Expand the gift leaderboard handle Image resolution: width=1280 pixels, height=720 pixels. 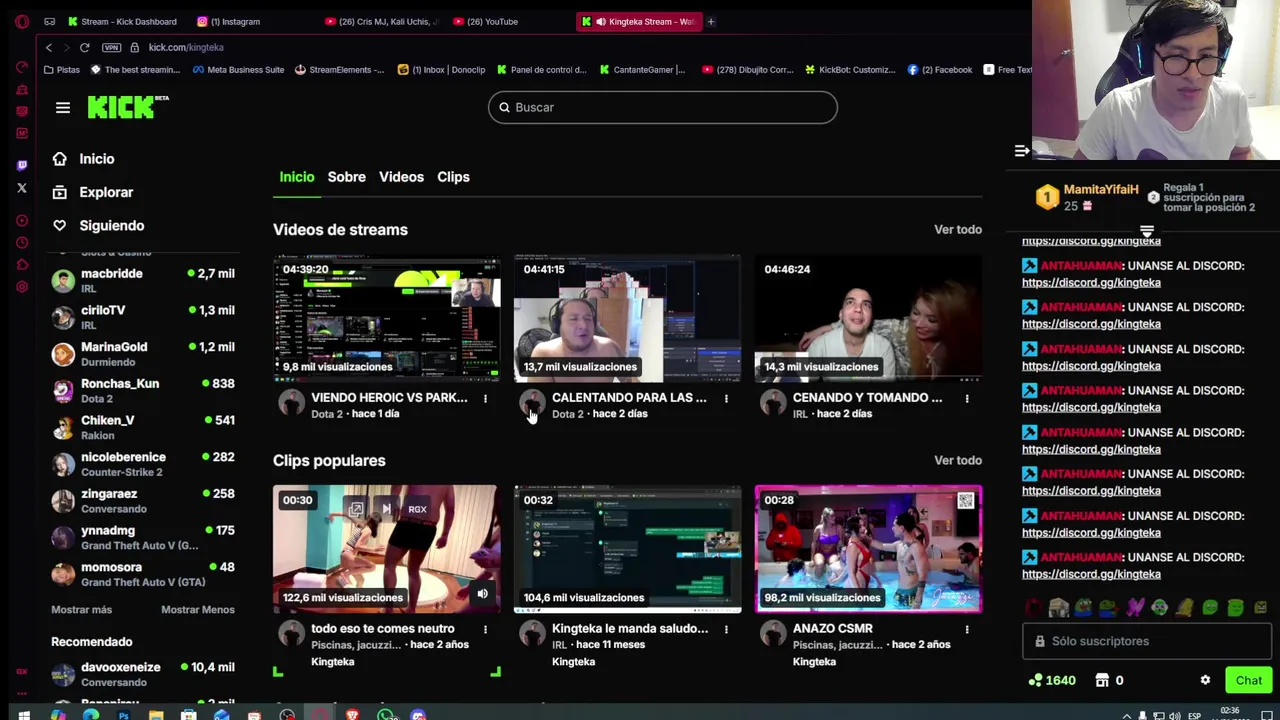1147,232
